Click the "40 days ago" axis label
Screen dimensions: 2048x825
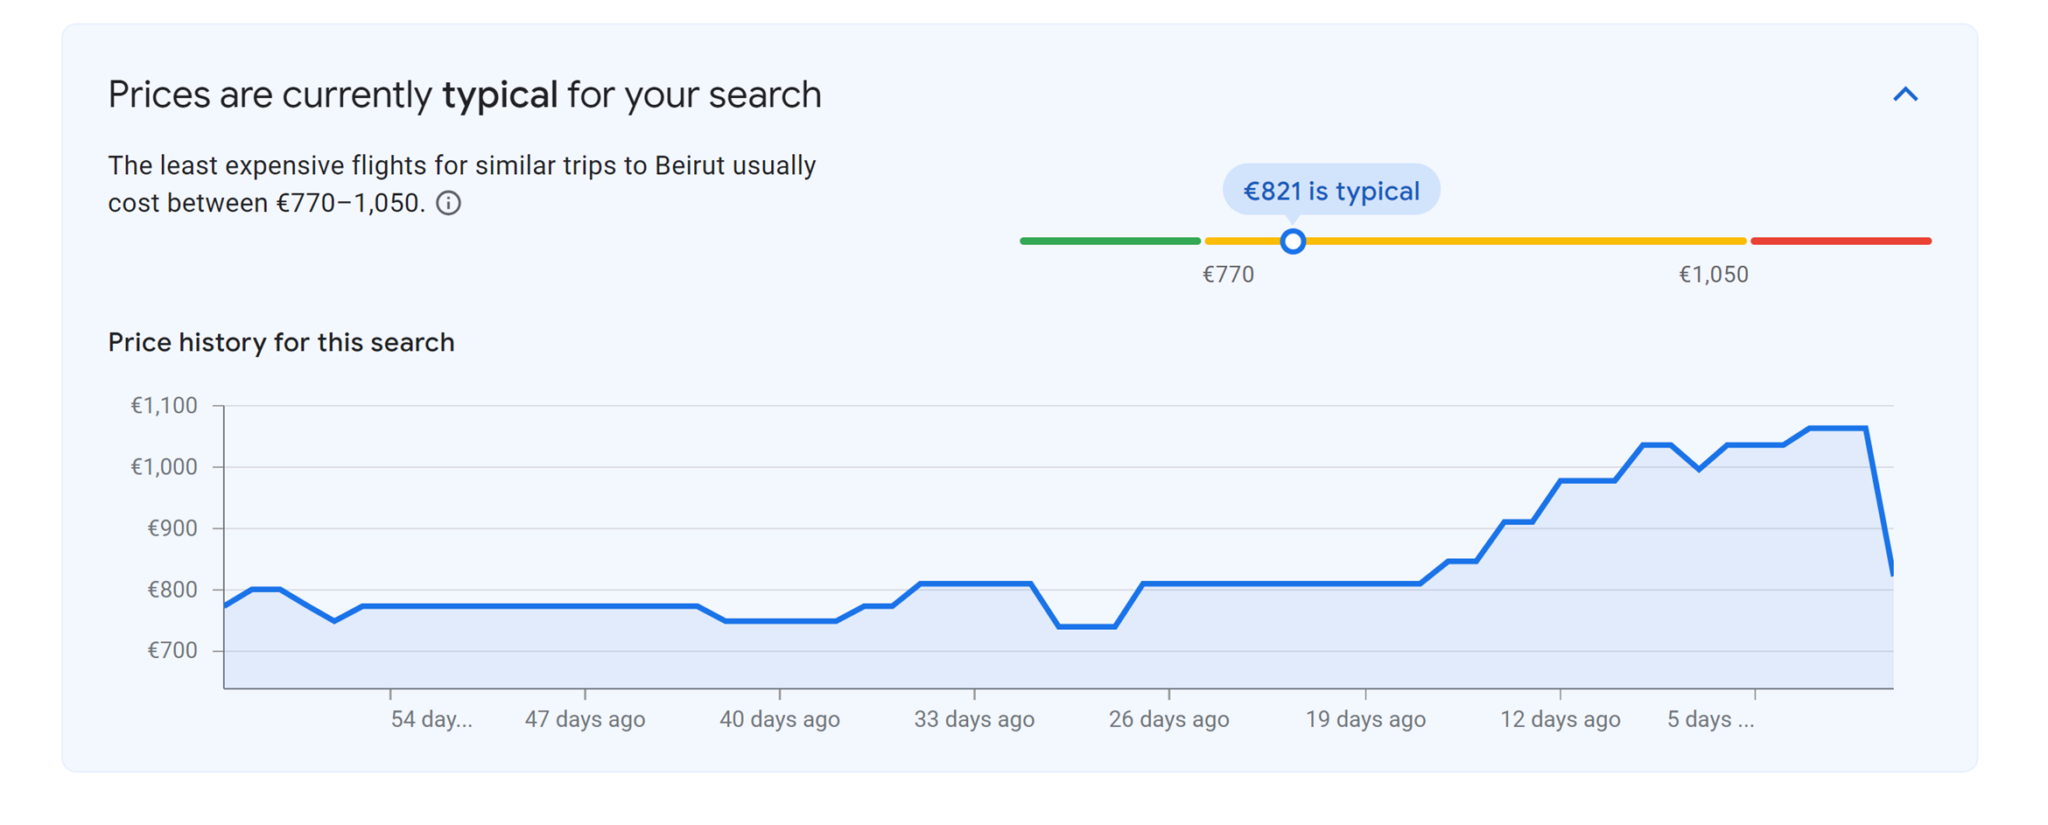(x=779, y=720)
